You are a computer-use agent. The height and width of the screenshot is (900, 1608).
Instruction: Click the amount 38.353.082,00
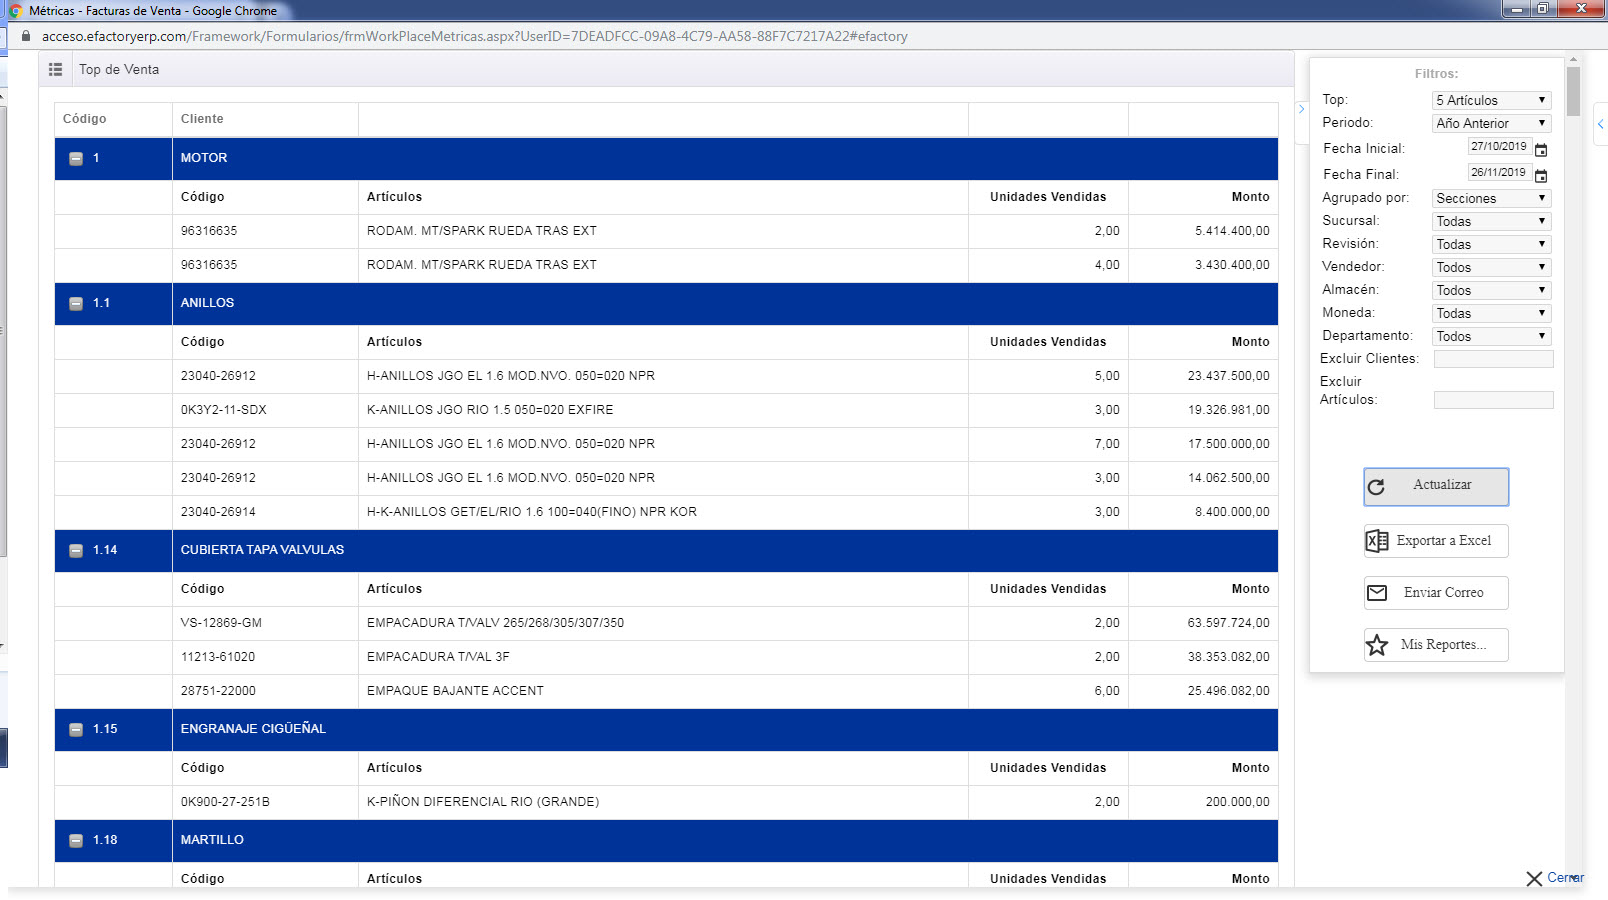click(1228, 657)
